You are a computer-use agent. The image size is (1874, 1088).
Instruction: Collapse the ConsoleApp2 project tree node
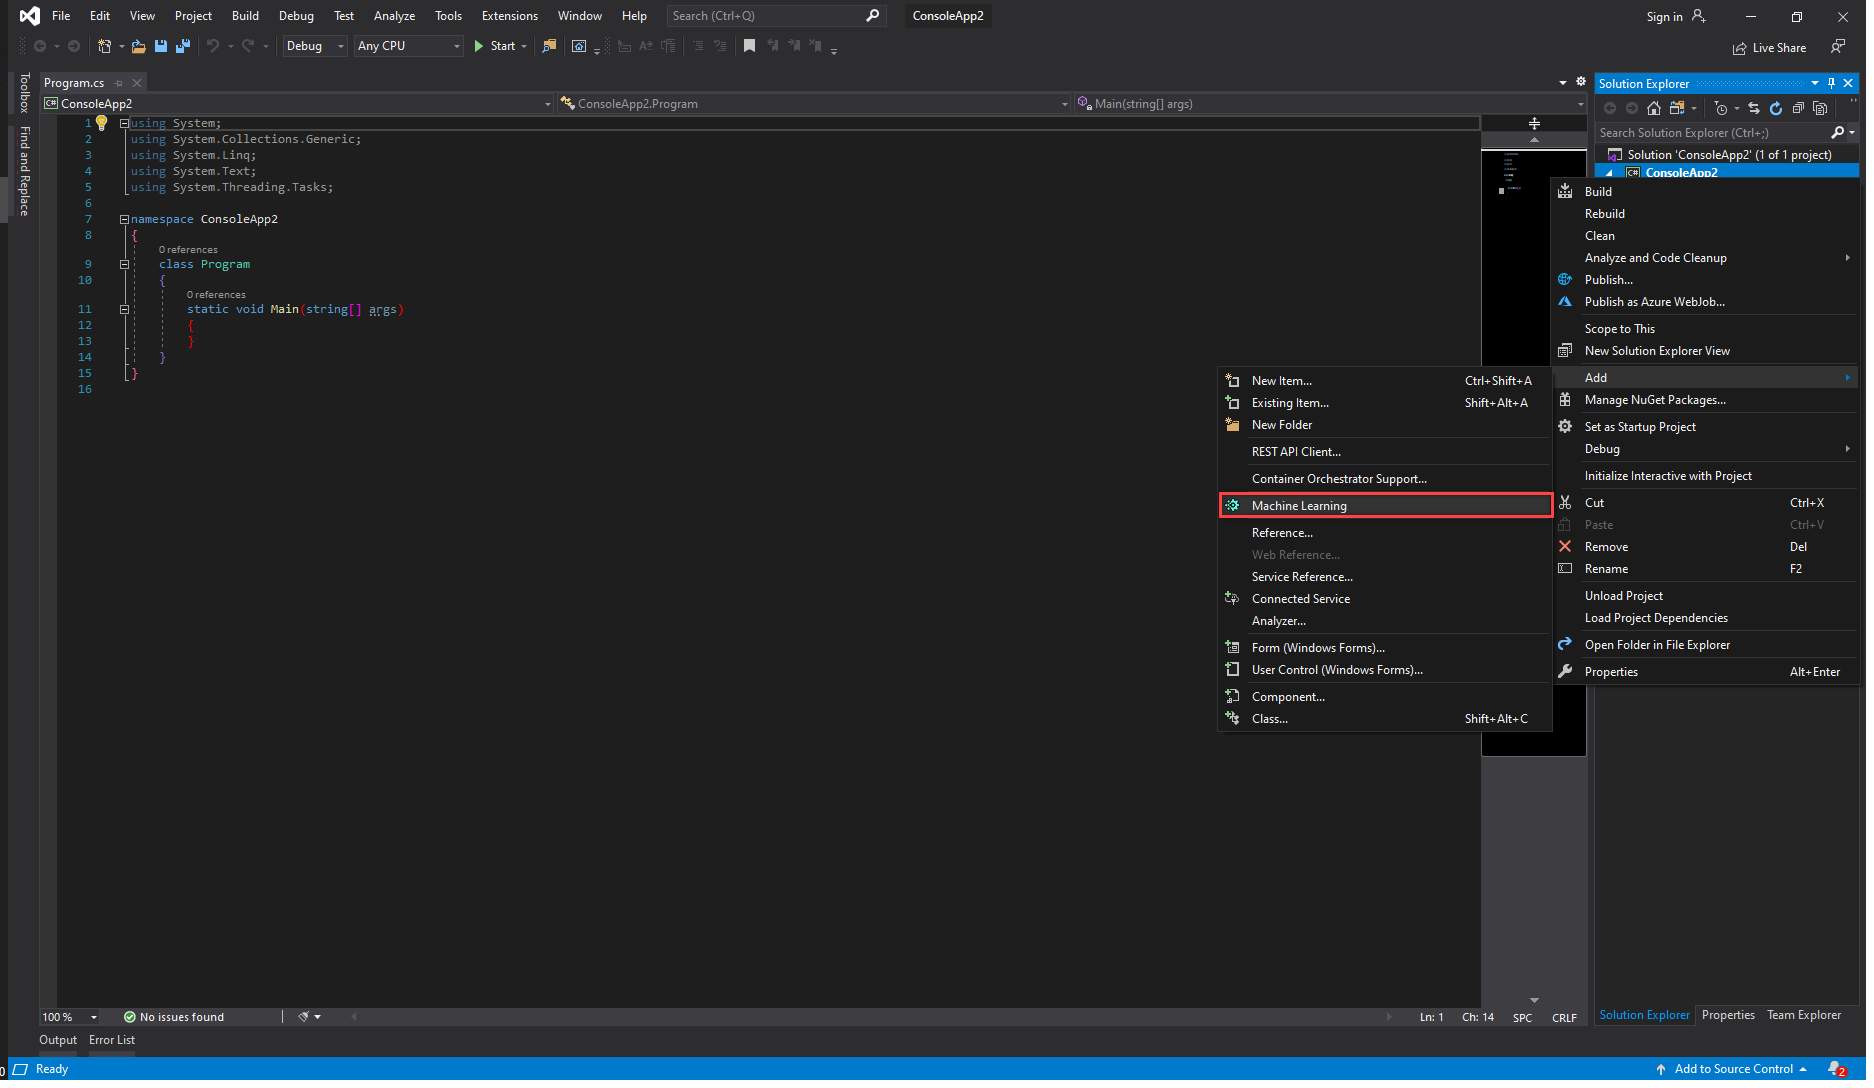[1609, 173]
